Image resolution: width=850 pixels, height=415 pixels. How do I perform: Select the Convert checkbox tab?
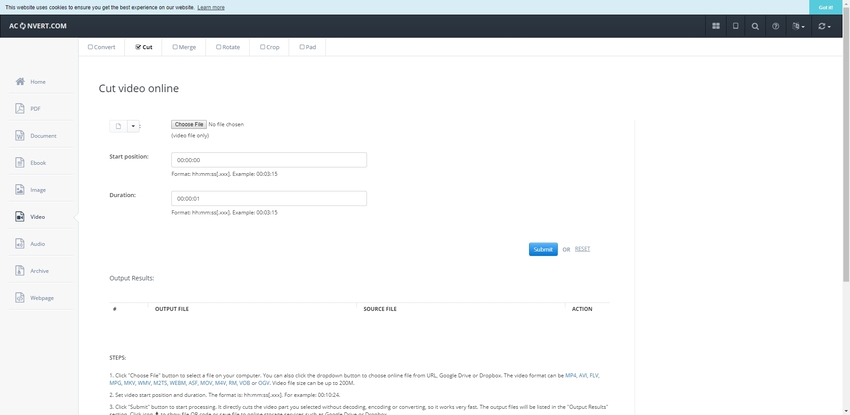click(102, 46)
